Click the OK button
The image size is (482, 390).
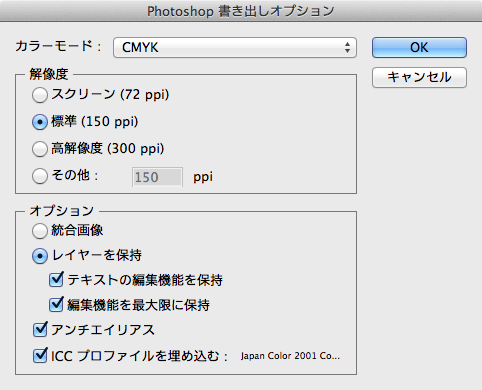click(419, 48)
